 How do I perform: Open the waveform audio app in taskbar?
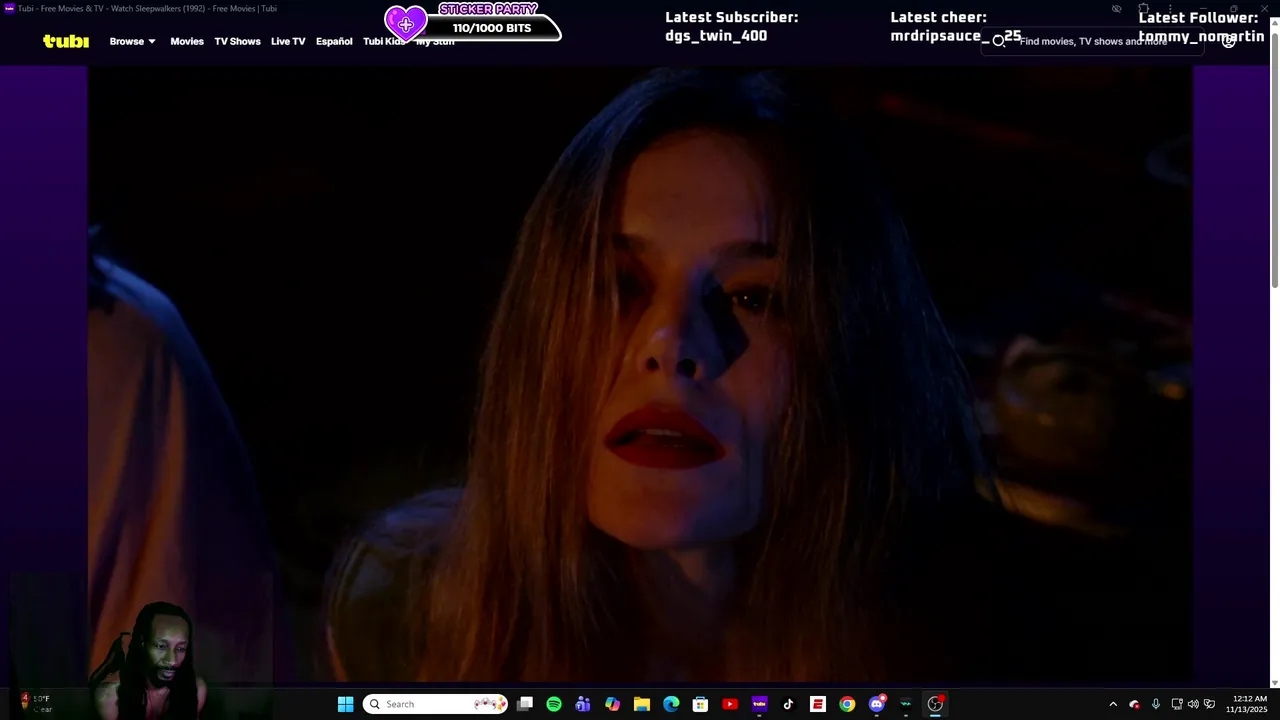[906, 704]
